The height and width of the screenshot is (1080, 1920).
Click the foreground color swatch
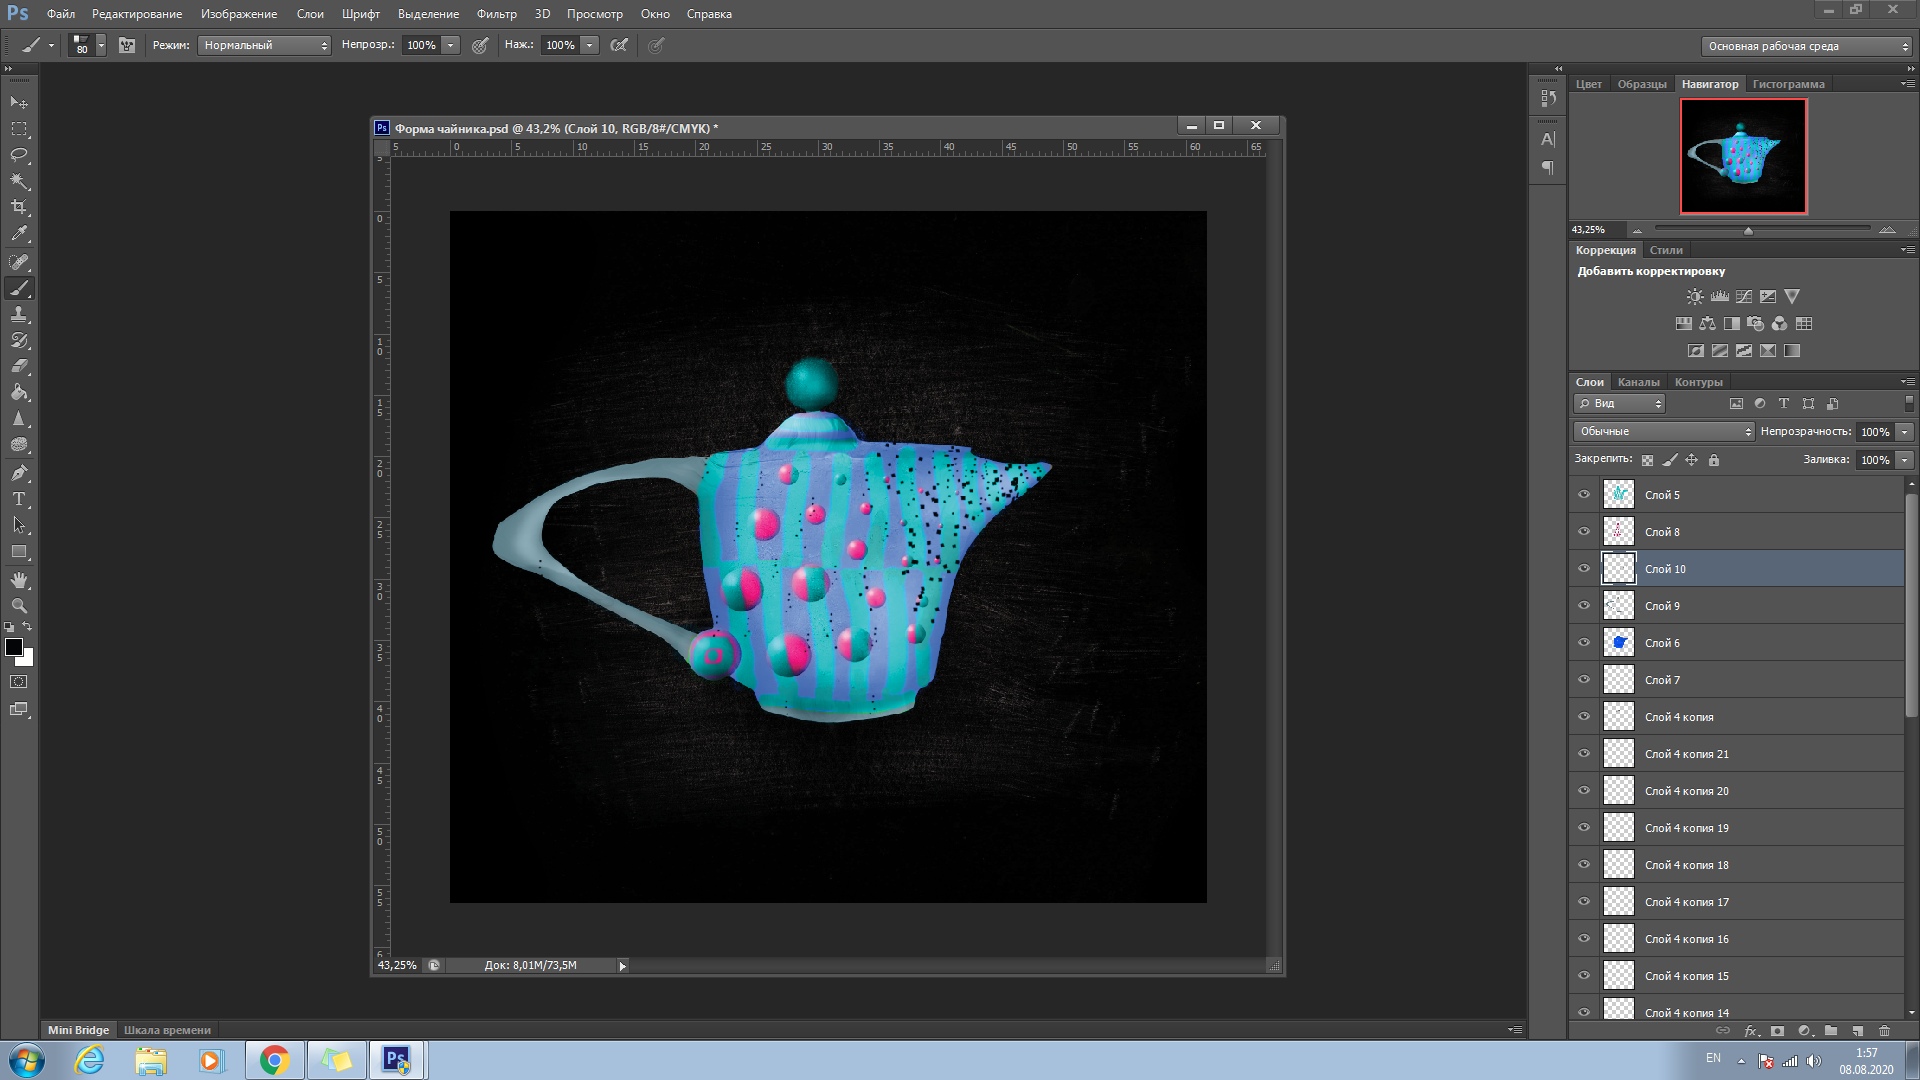click(14, 648)
